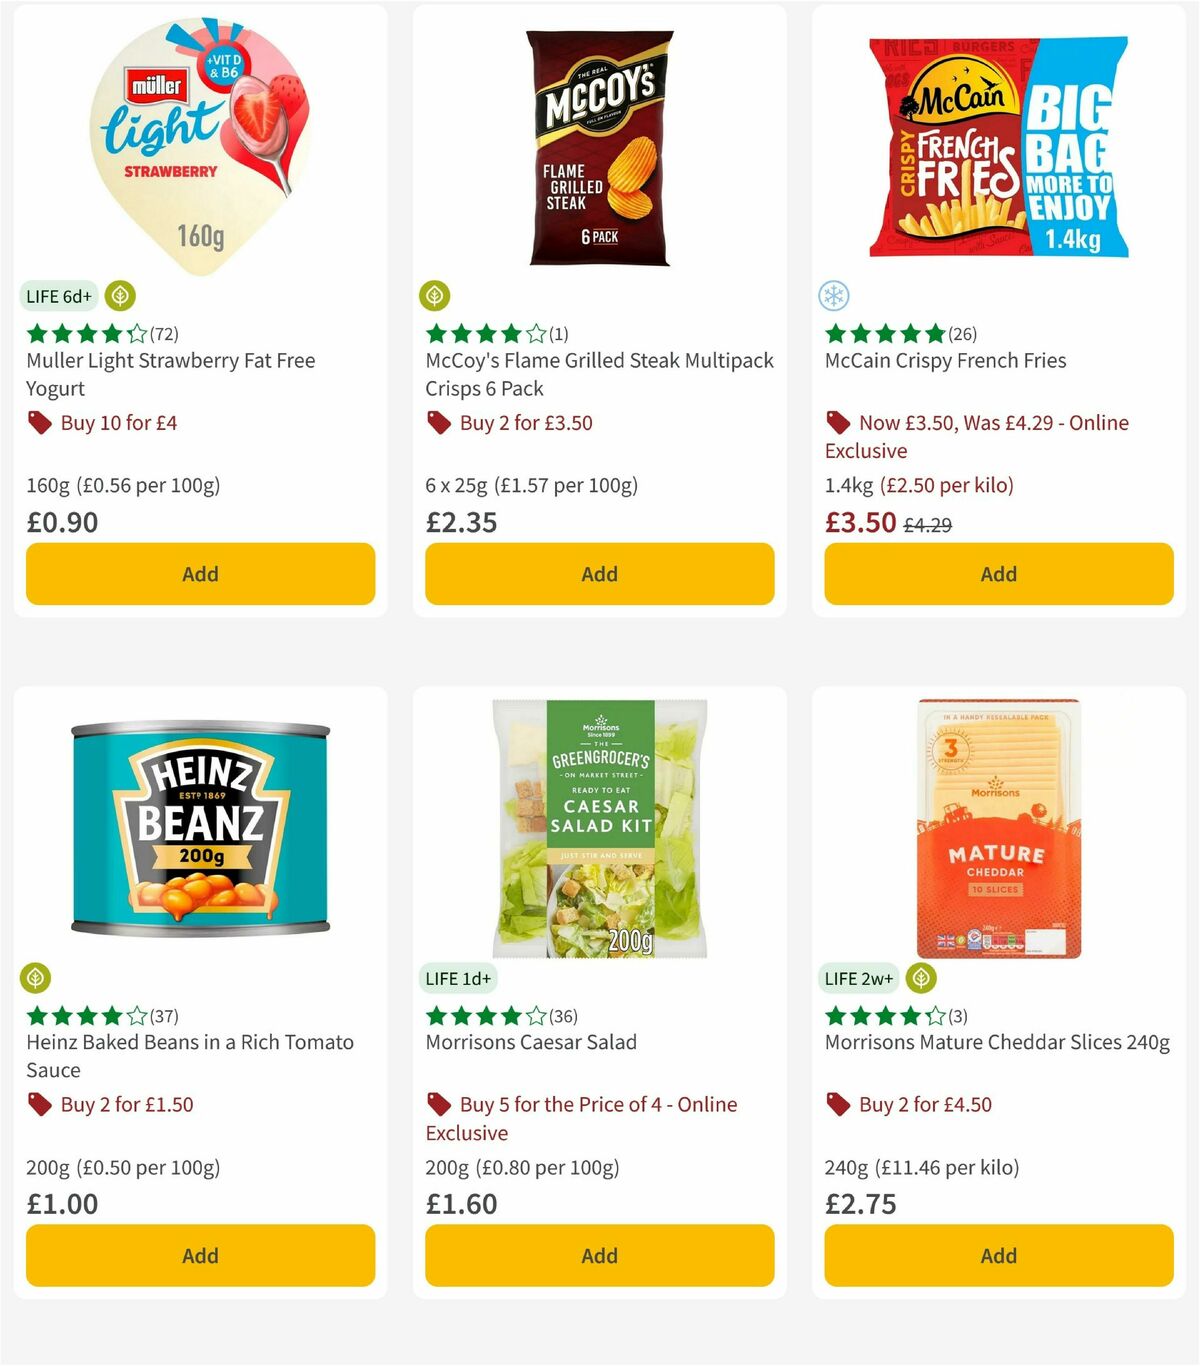Click the LIFE 6d+ badge on the yogurt
Viewport: 1200px width, 1366px height.
[x=56, y=296]
